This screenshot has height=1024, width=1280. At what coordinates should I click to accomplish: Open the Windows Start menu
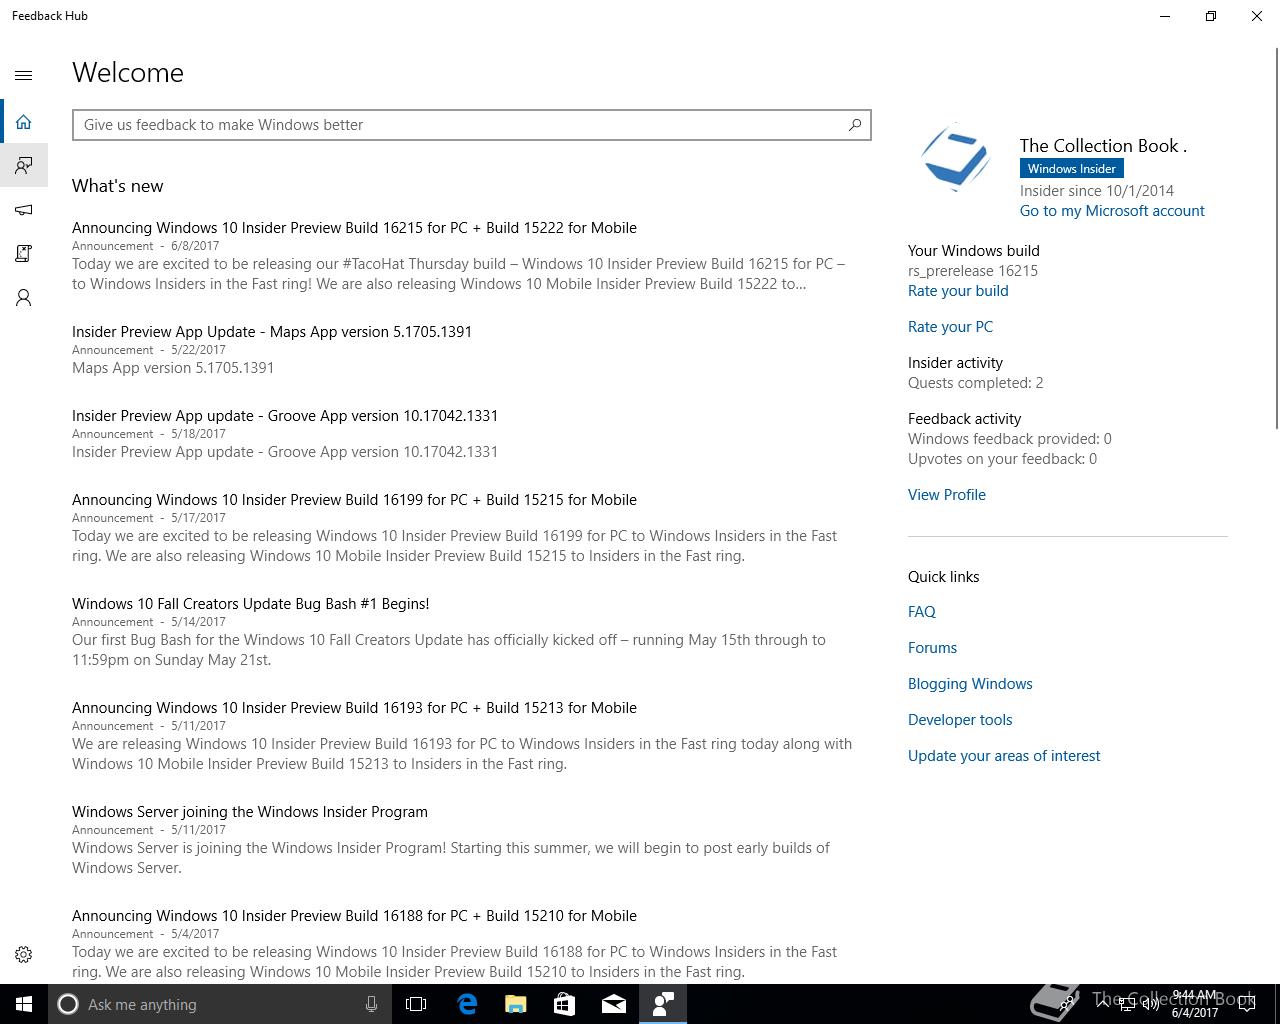click(24, 1004)
